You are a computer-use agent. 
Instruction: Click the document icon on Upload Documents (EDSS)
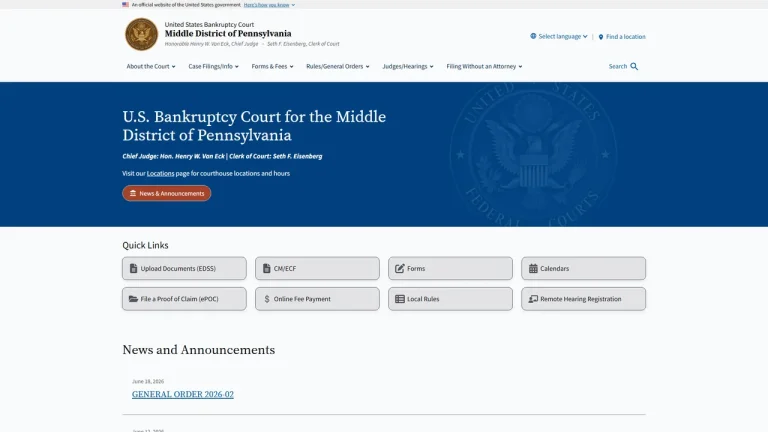(133, 268)
